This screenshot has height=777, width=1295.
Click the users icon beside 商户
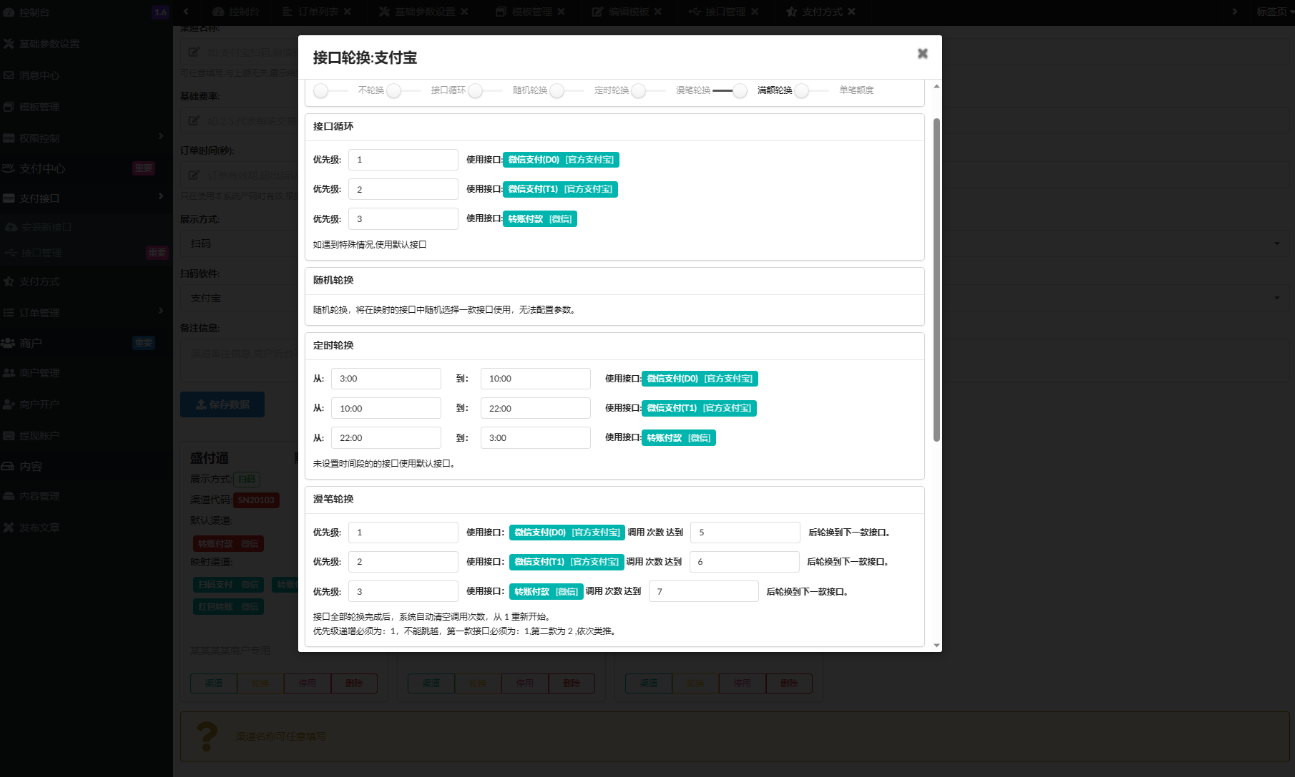9,343
